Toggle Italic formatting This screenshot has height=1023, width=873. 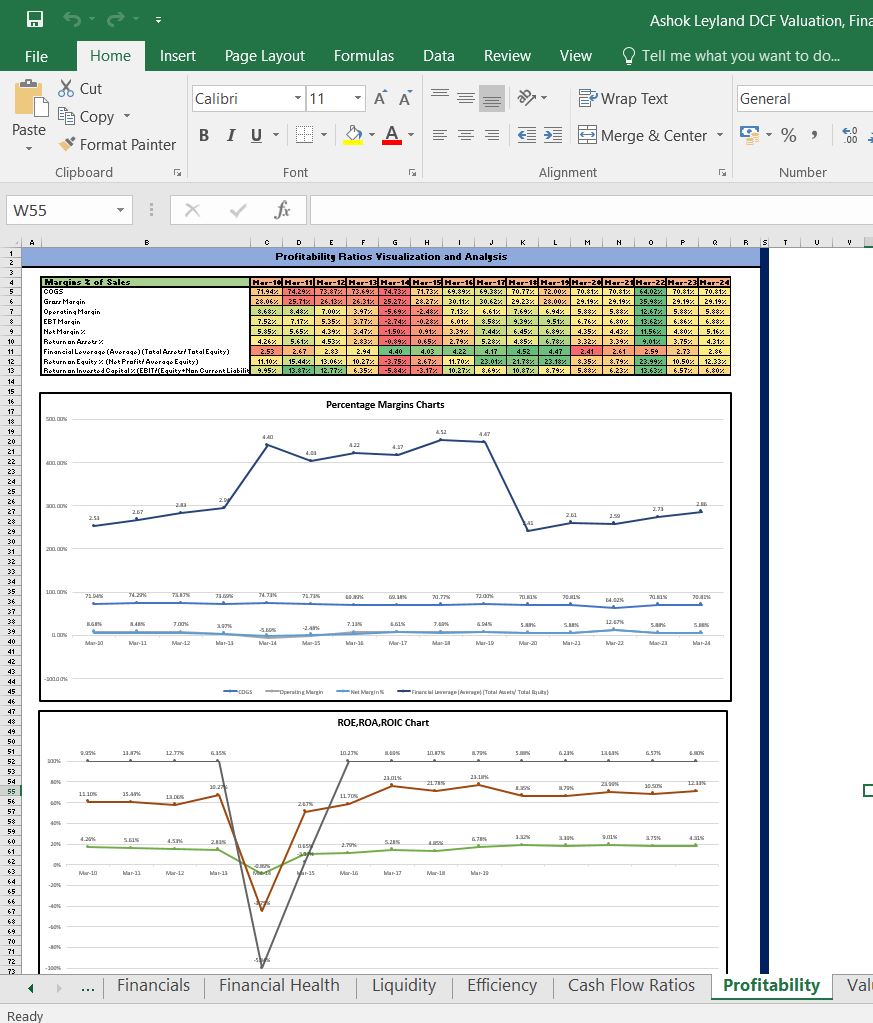[x=230, y=135]
